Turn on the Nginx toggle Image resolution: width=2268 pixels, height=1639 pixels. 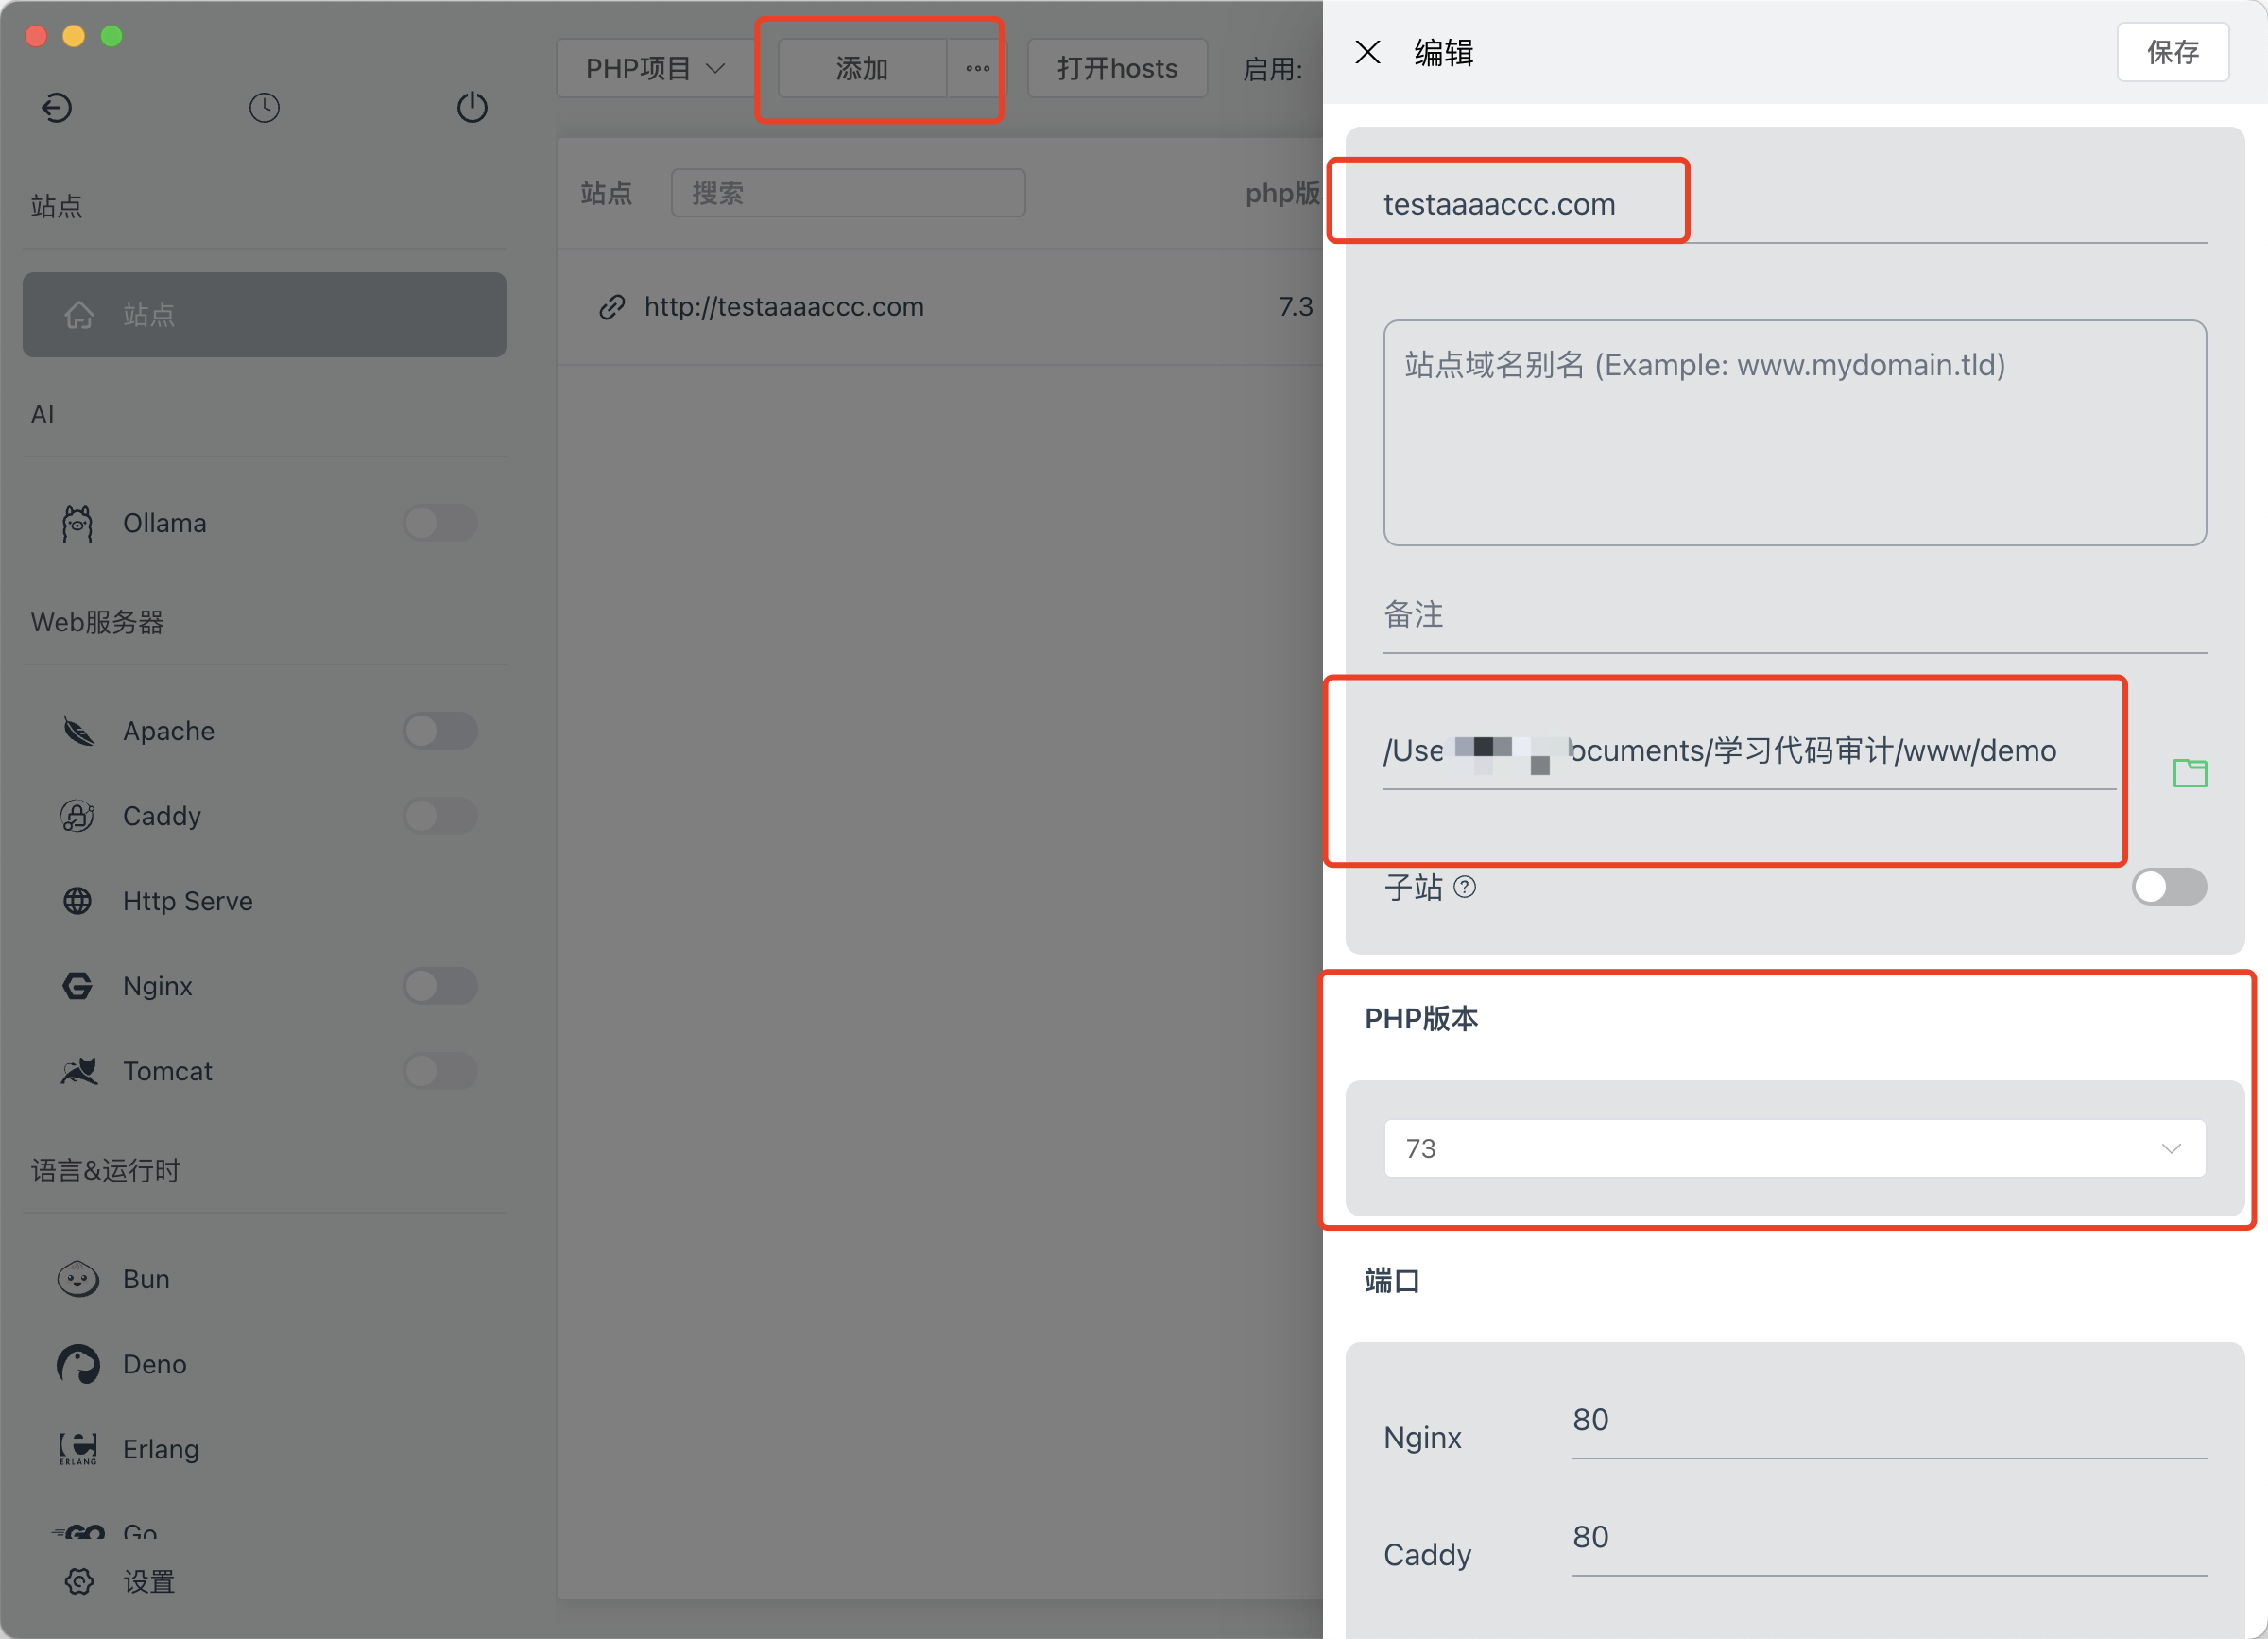(440, 986)
